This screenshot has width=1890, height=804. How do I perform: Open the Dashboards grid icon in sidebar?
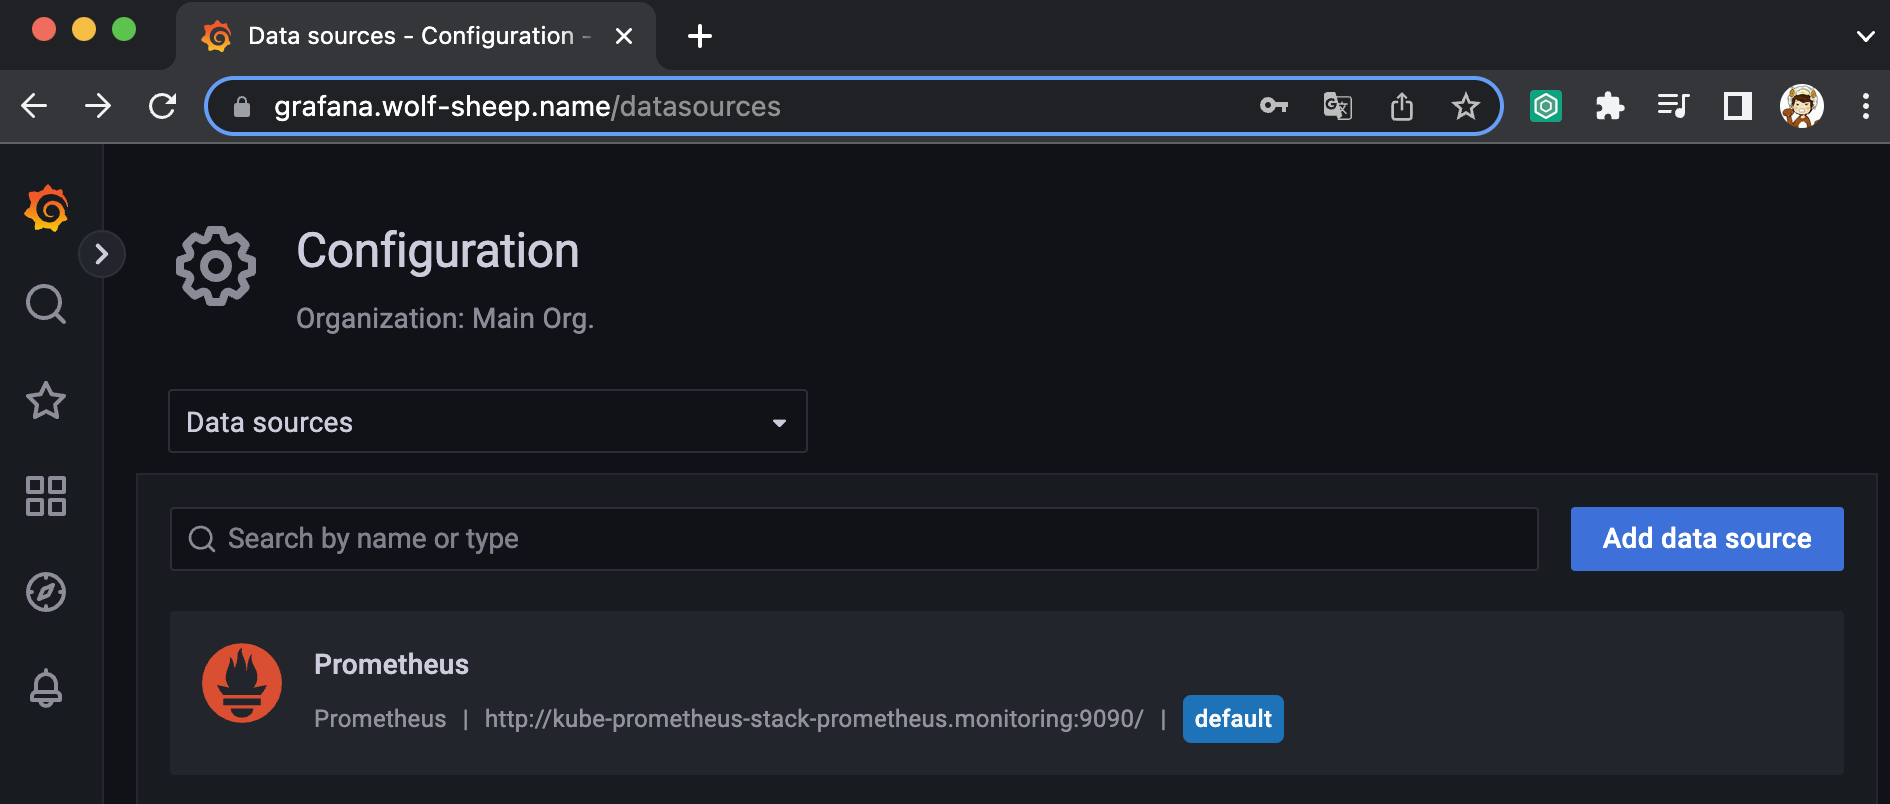46,496
